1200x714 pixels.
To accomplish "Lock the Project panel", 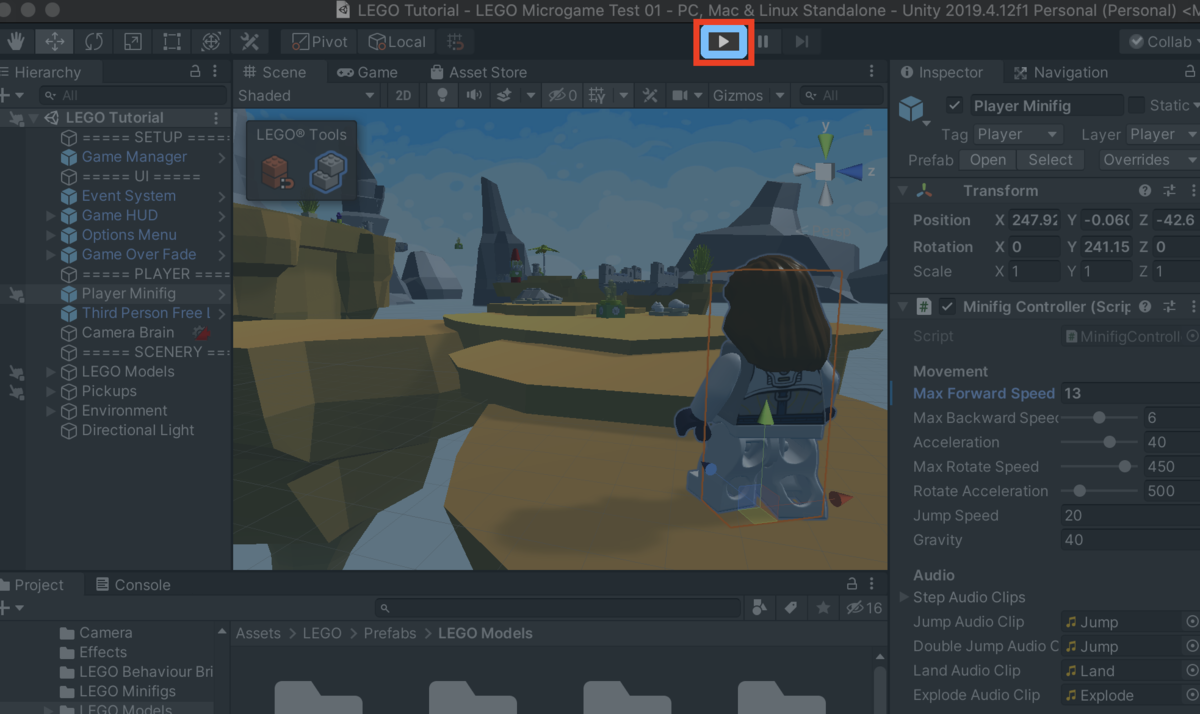I will coord(852,584).
